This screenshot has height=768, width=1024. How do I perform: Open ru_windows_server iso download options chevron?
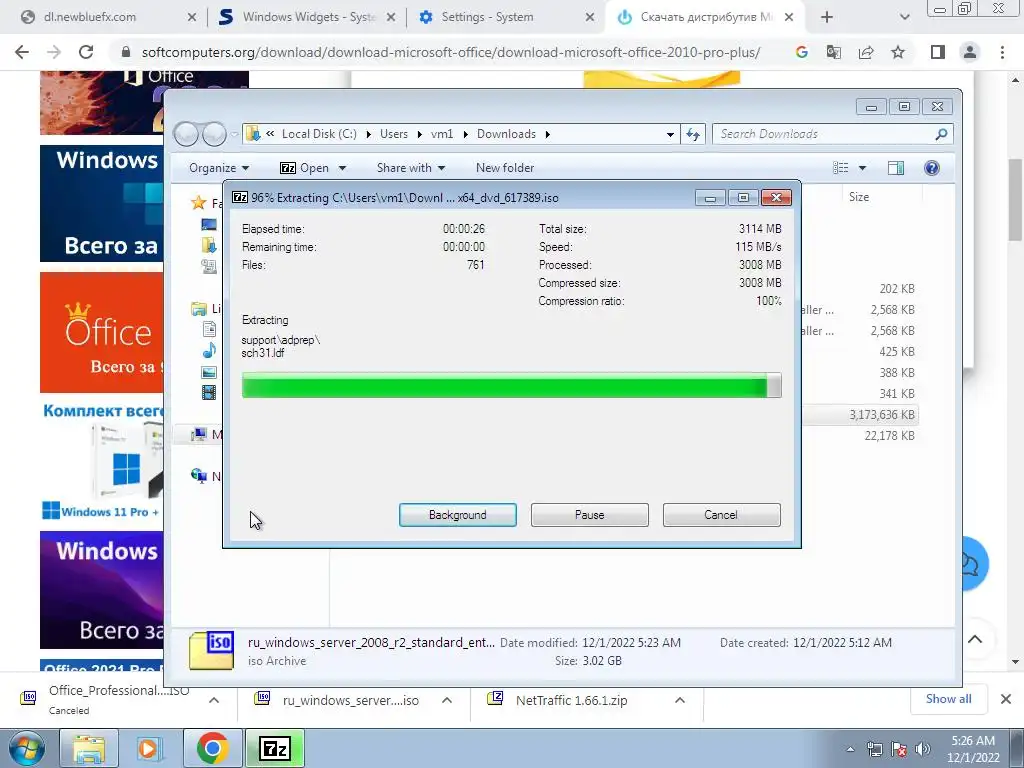pyautogui.click(x=447, y=700)
